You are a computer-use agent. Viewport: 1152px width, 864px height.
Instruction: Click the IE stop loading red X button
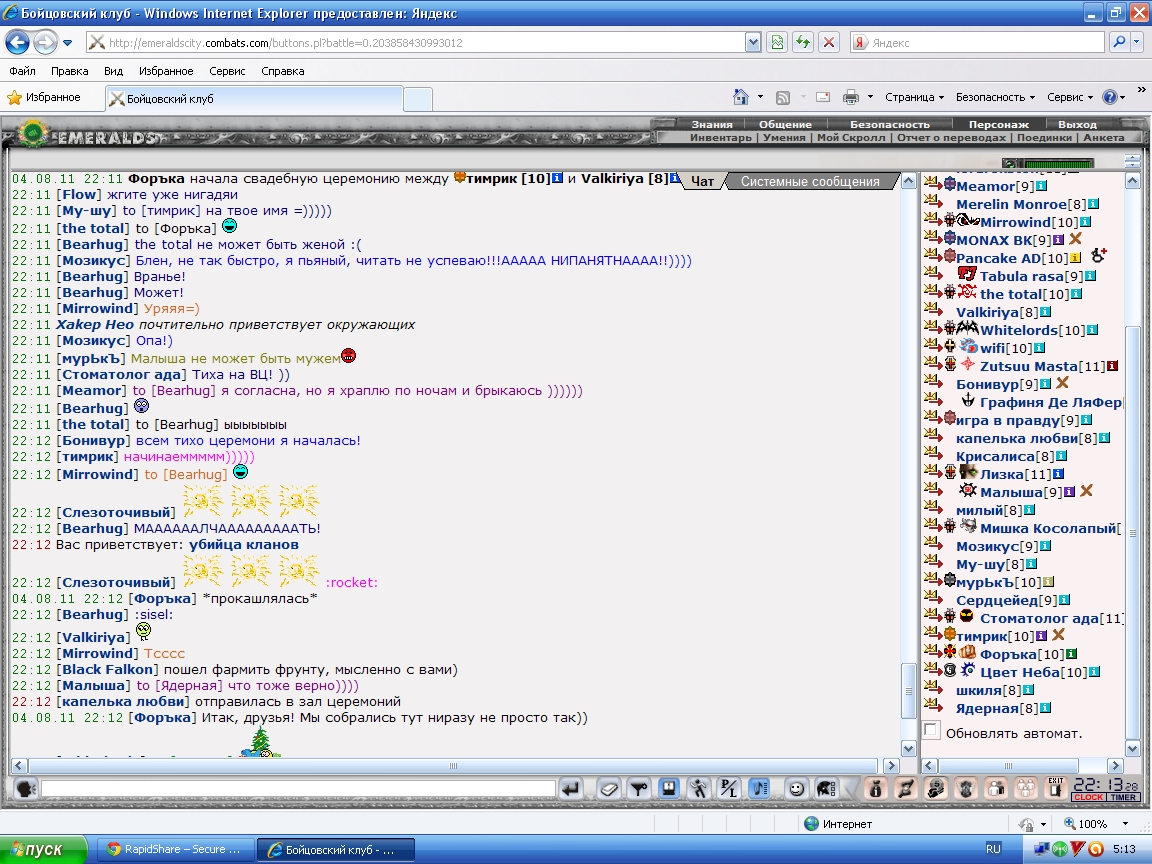(x=829, y=43)
